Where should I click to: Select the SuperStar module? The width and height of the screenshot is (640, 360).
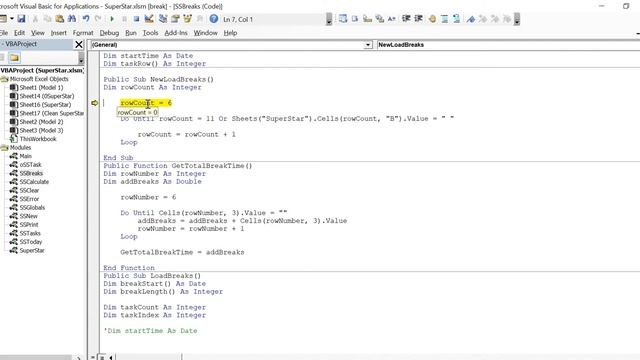[32, 251]
